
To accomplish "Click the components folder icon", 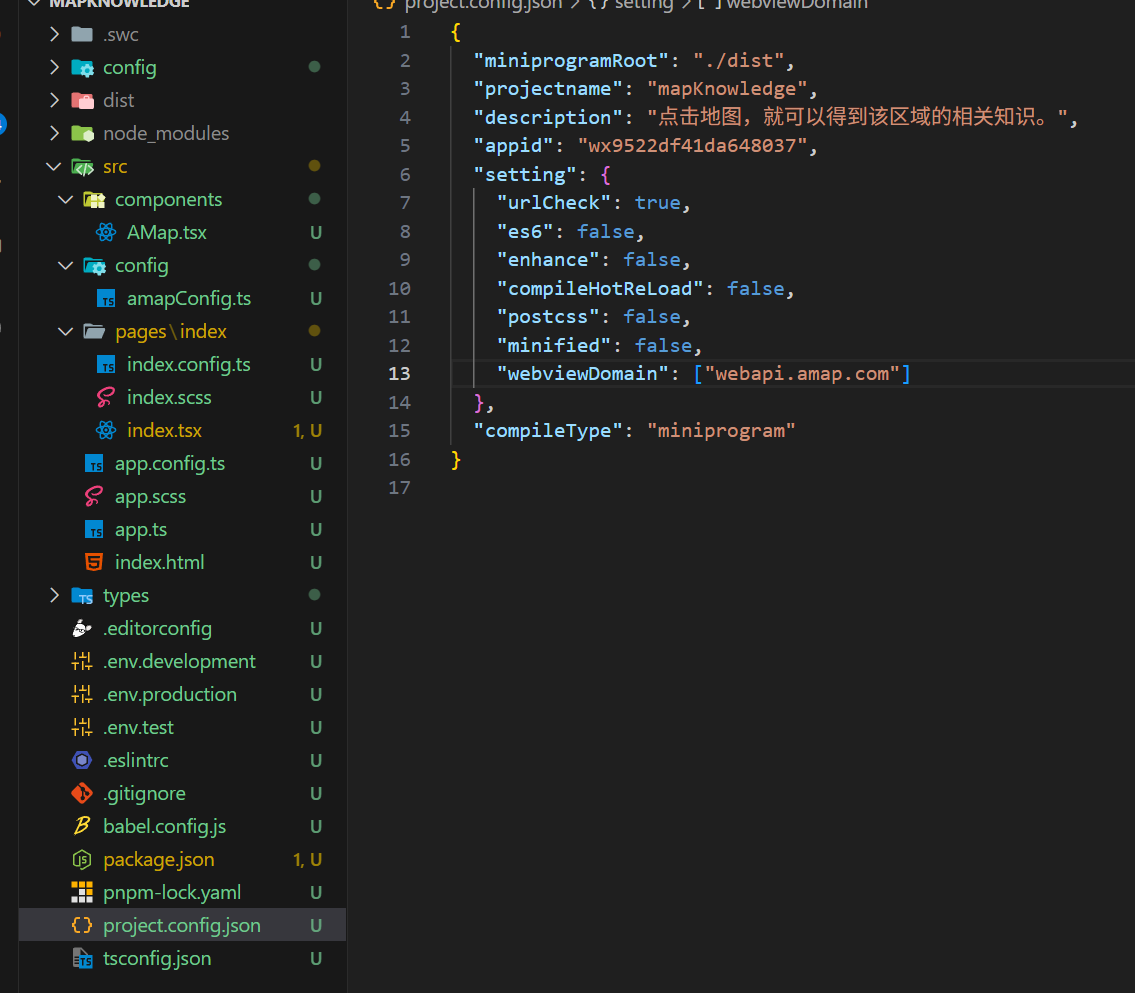I will click(x=94, y=199).
